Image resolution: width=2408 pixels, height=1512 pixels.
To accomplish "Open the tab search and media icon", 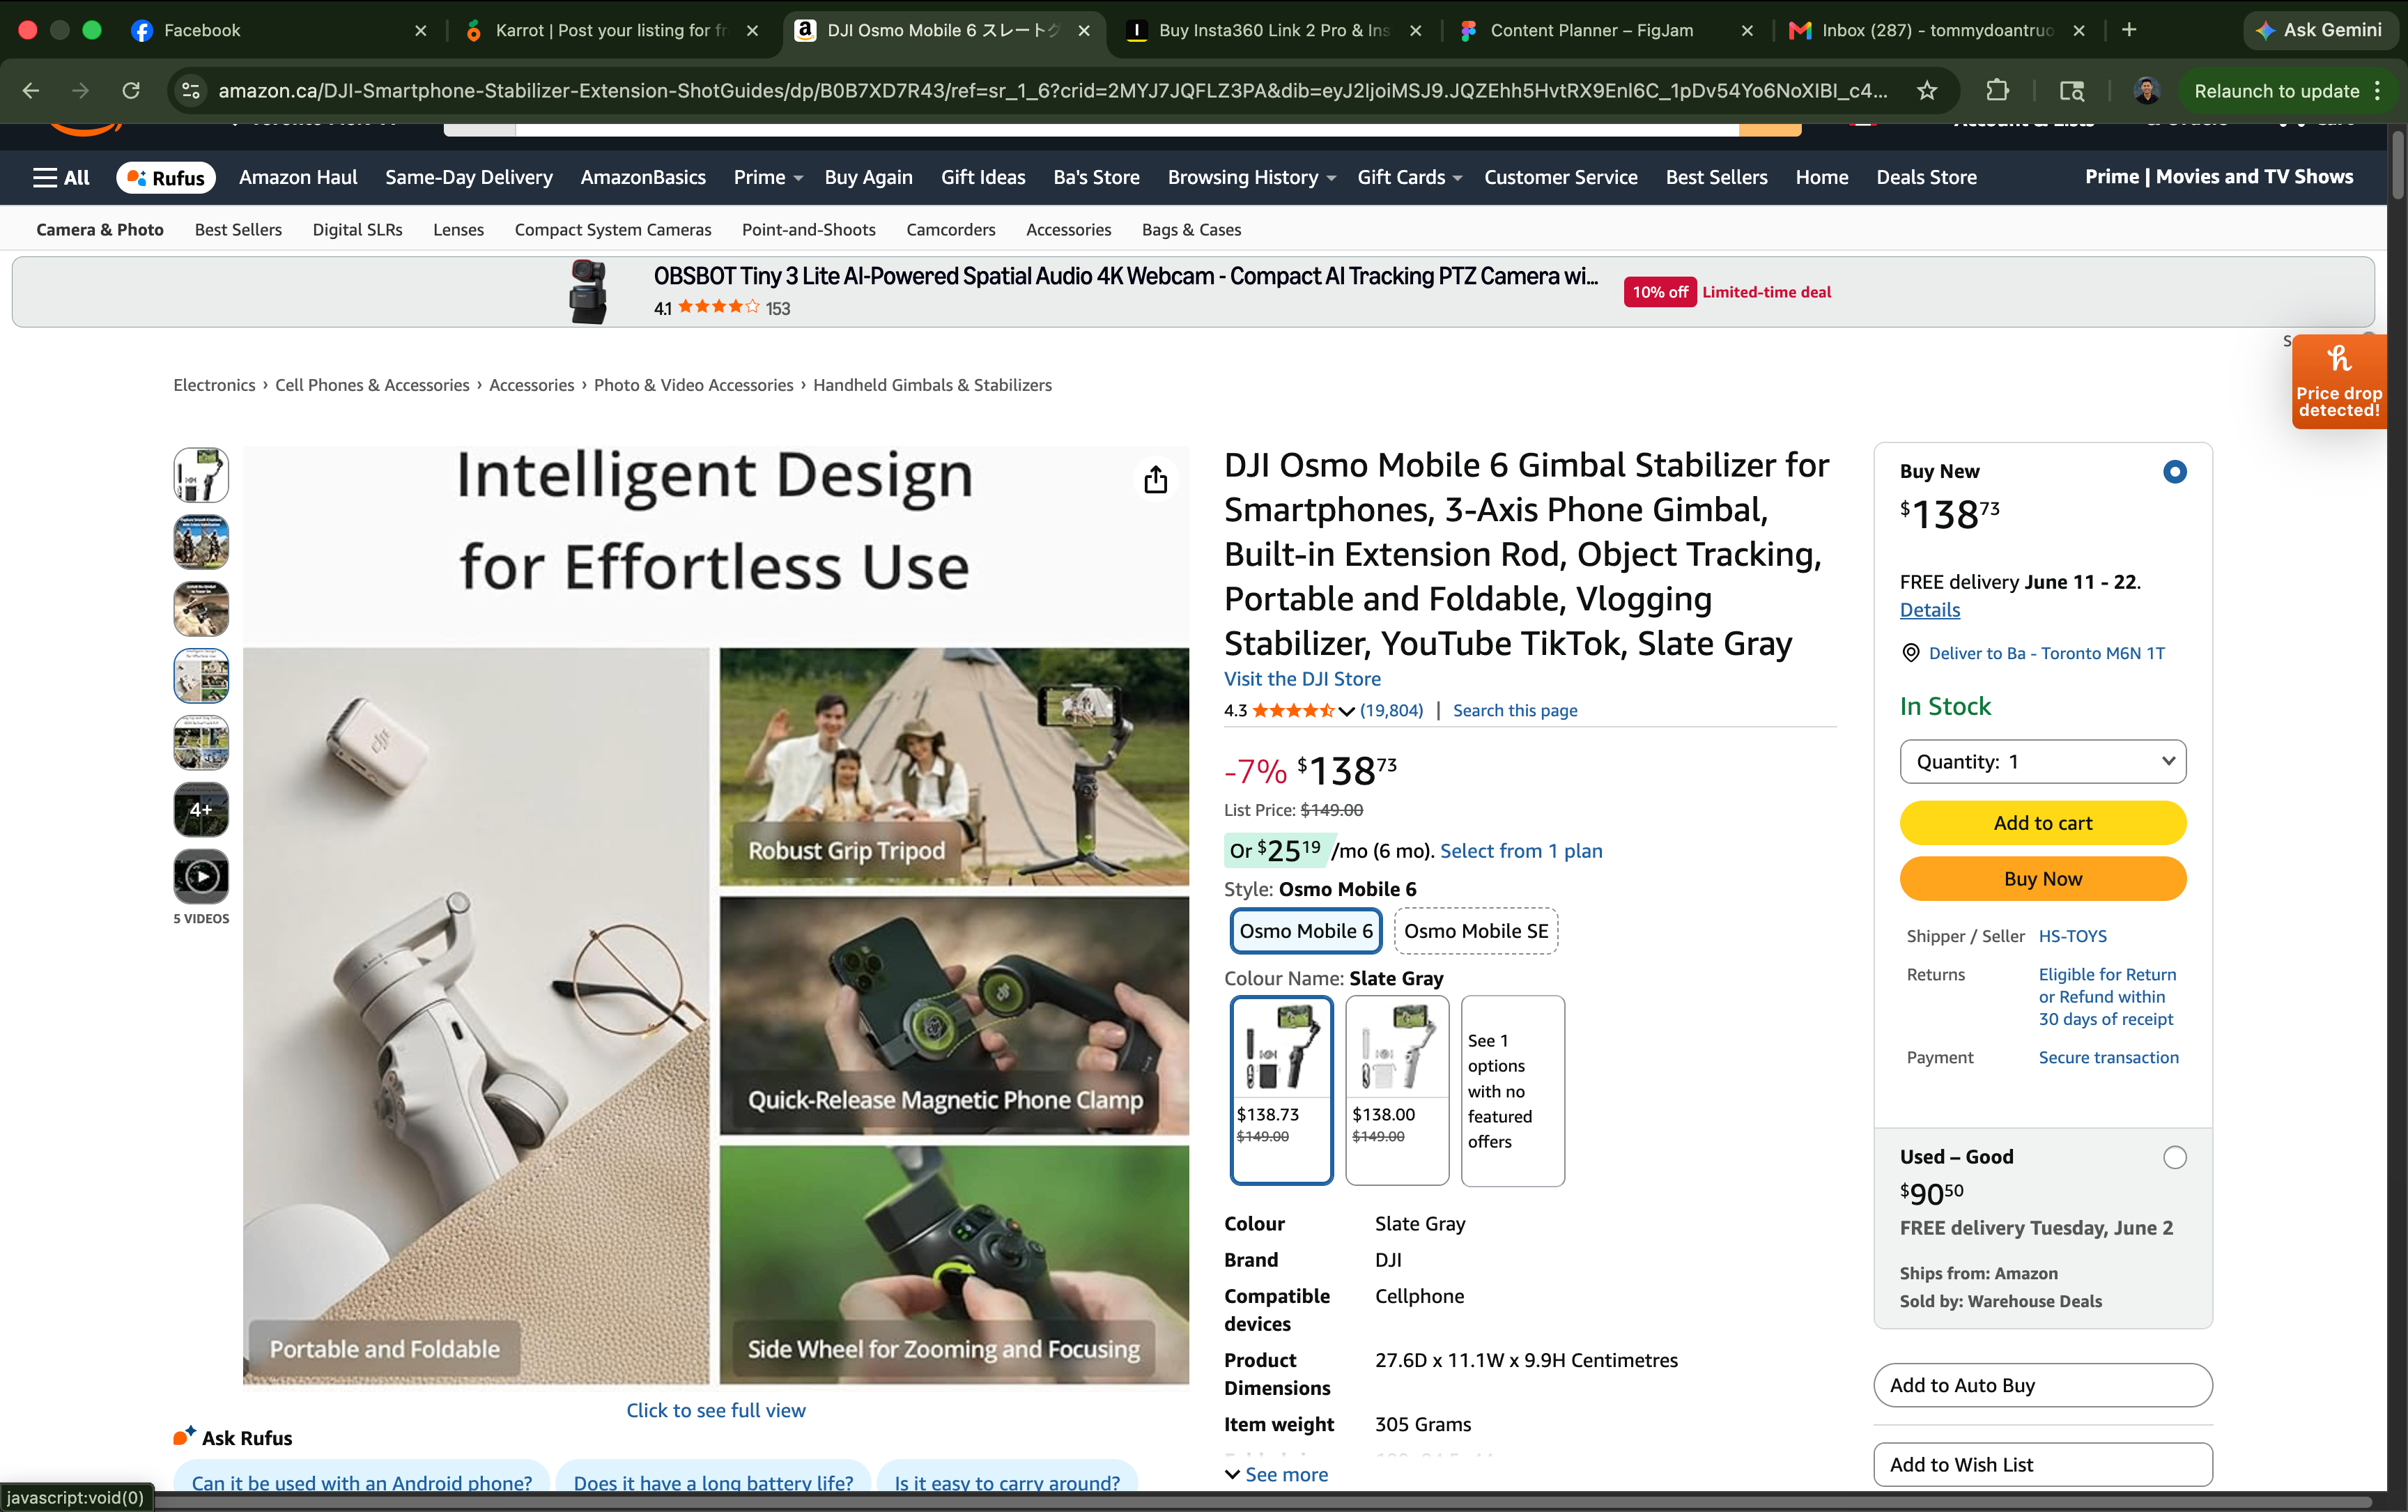I will coord(2071,91).
